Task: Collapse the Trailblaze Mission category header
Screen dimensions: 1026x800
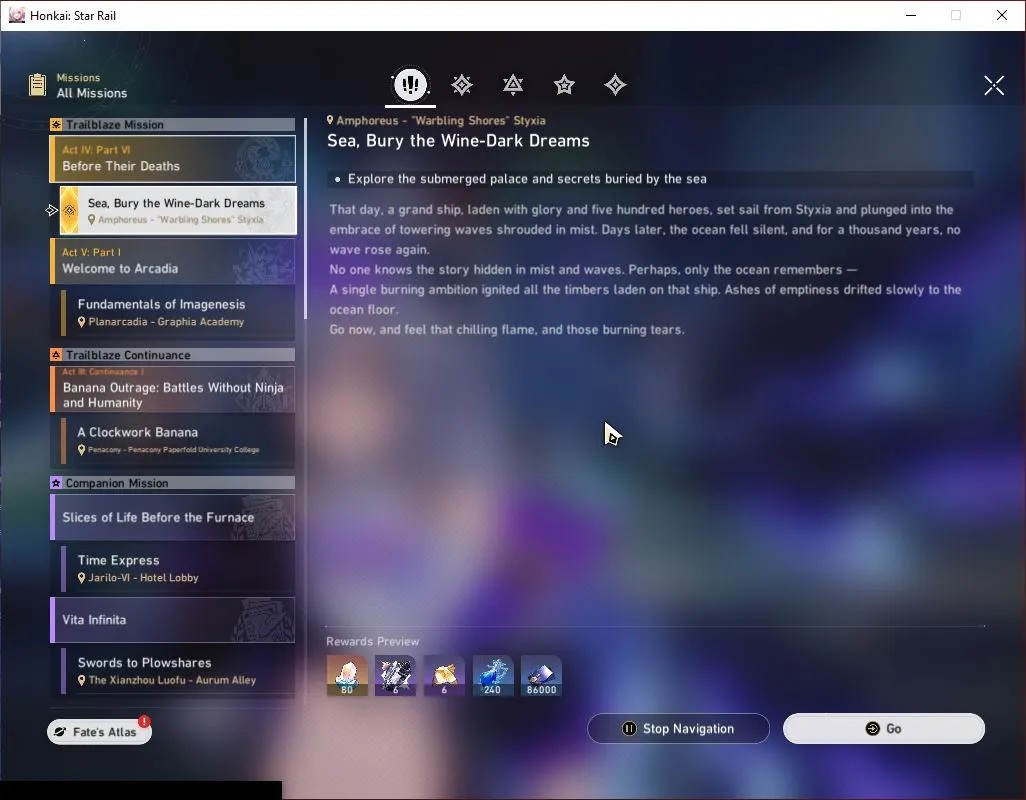Action: (172, 124)
